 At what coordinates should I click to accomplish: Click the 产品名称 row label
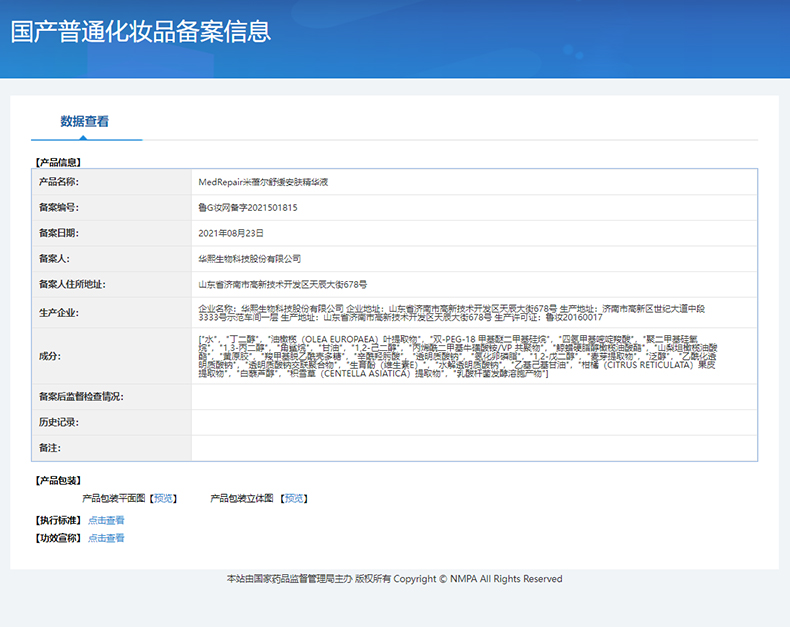[x=58, y=182]
